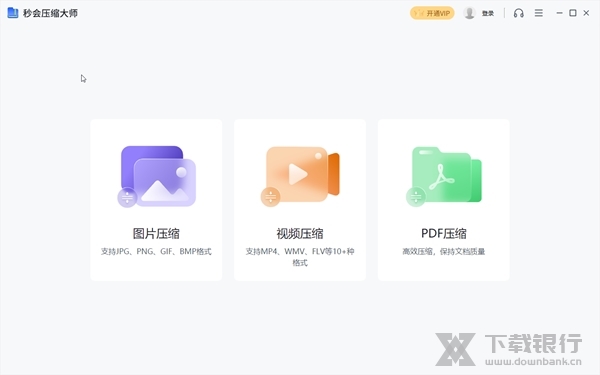The image size is (600, 375).
Task: Click text 高效压缩，保持文档质量
Action: [444, 251]
